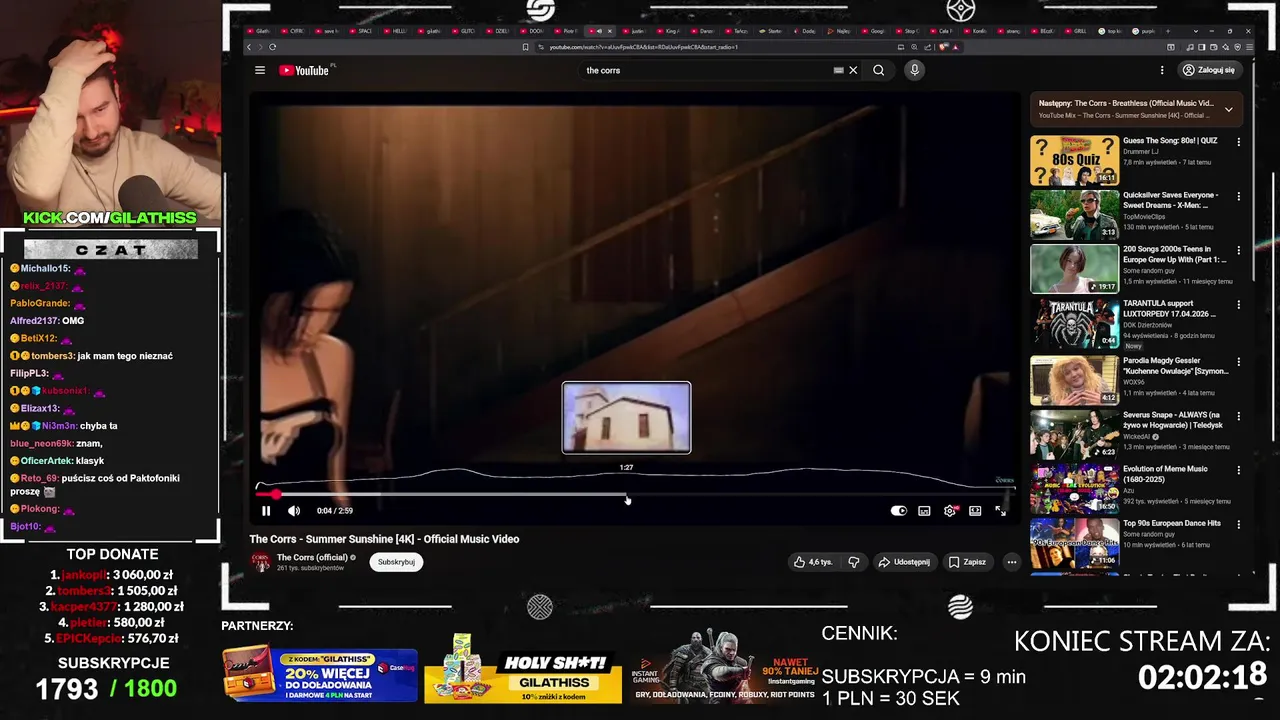Open options for 'Quicksilver Saves Everyone' video
The height and width of the screenshot is (720, 1280).
pos(1238,196)
